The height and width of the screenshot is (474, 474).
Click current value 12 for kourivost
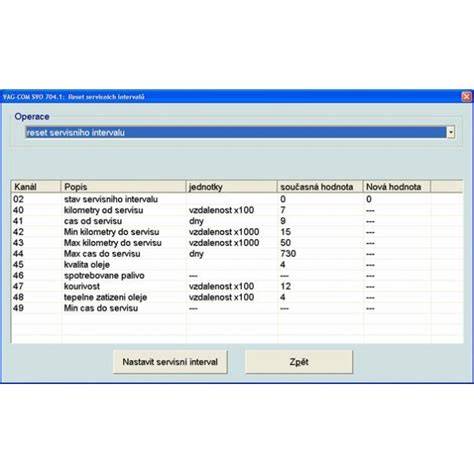coord(286,286)
